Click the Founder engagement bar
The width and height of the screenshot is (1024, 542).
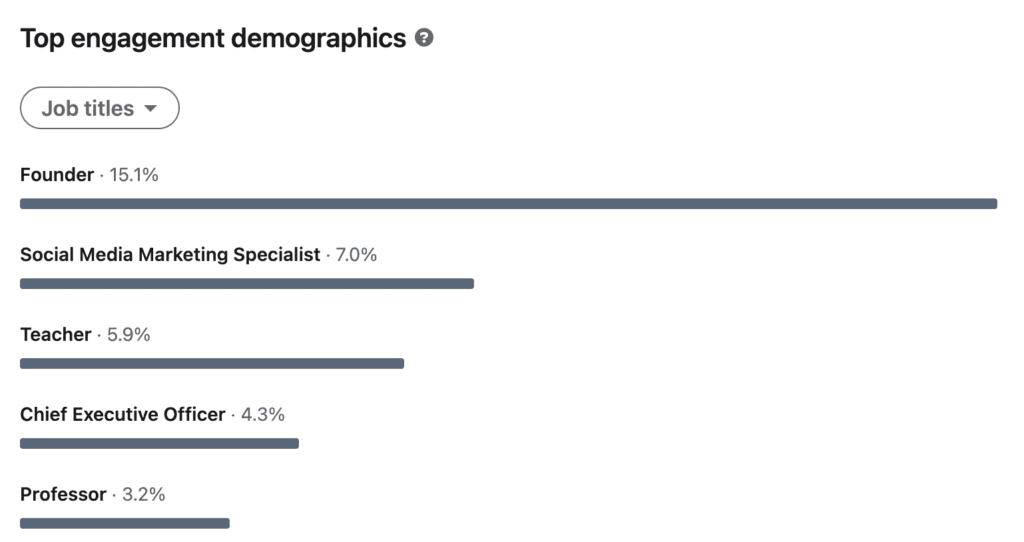tap(509, 204)
